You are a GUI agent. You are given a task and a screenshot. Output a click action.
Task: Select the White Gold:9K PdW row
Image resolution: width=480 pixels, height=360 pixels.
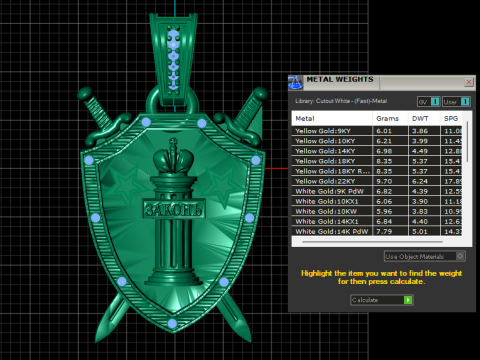pos(377,191)
